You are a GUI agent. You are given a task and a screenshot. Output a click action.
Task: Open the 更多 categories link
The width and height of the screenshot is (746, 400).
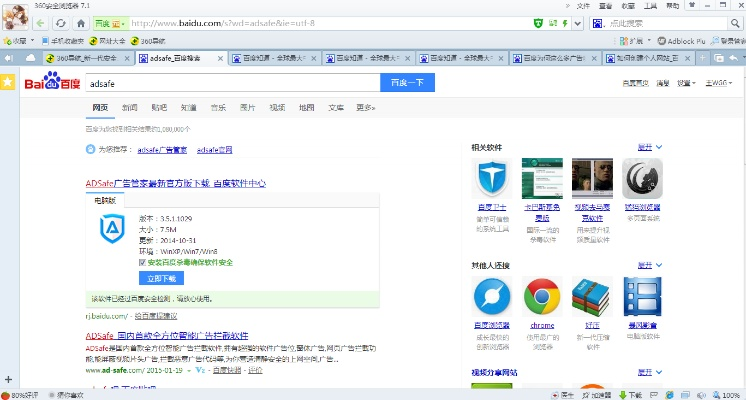tap(365, 107)
